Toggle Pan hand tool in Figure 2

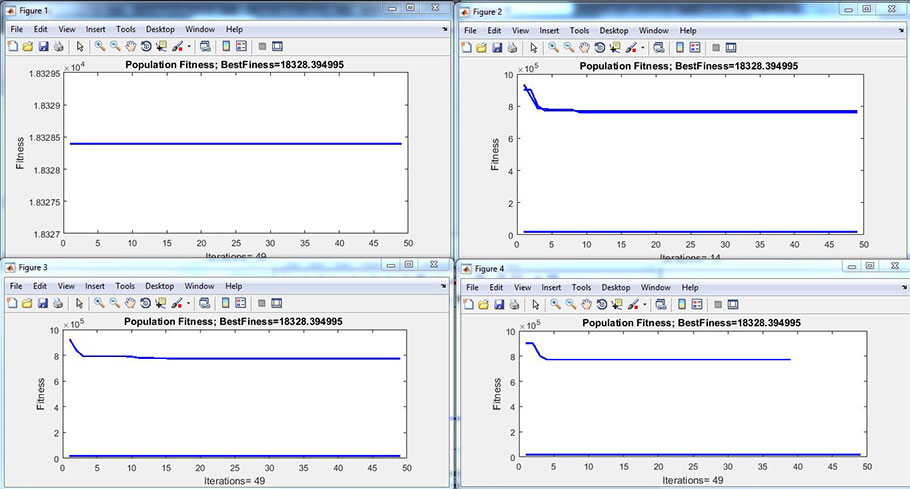[x=585, y=47]
